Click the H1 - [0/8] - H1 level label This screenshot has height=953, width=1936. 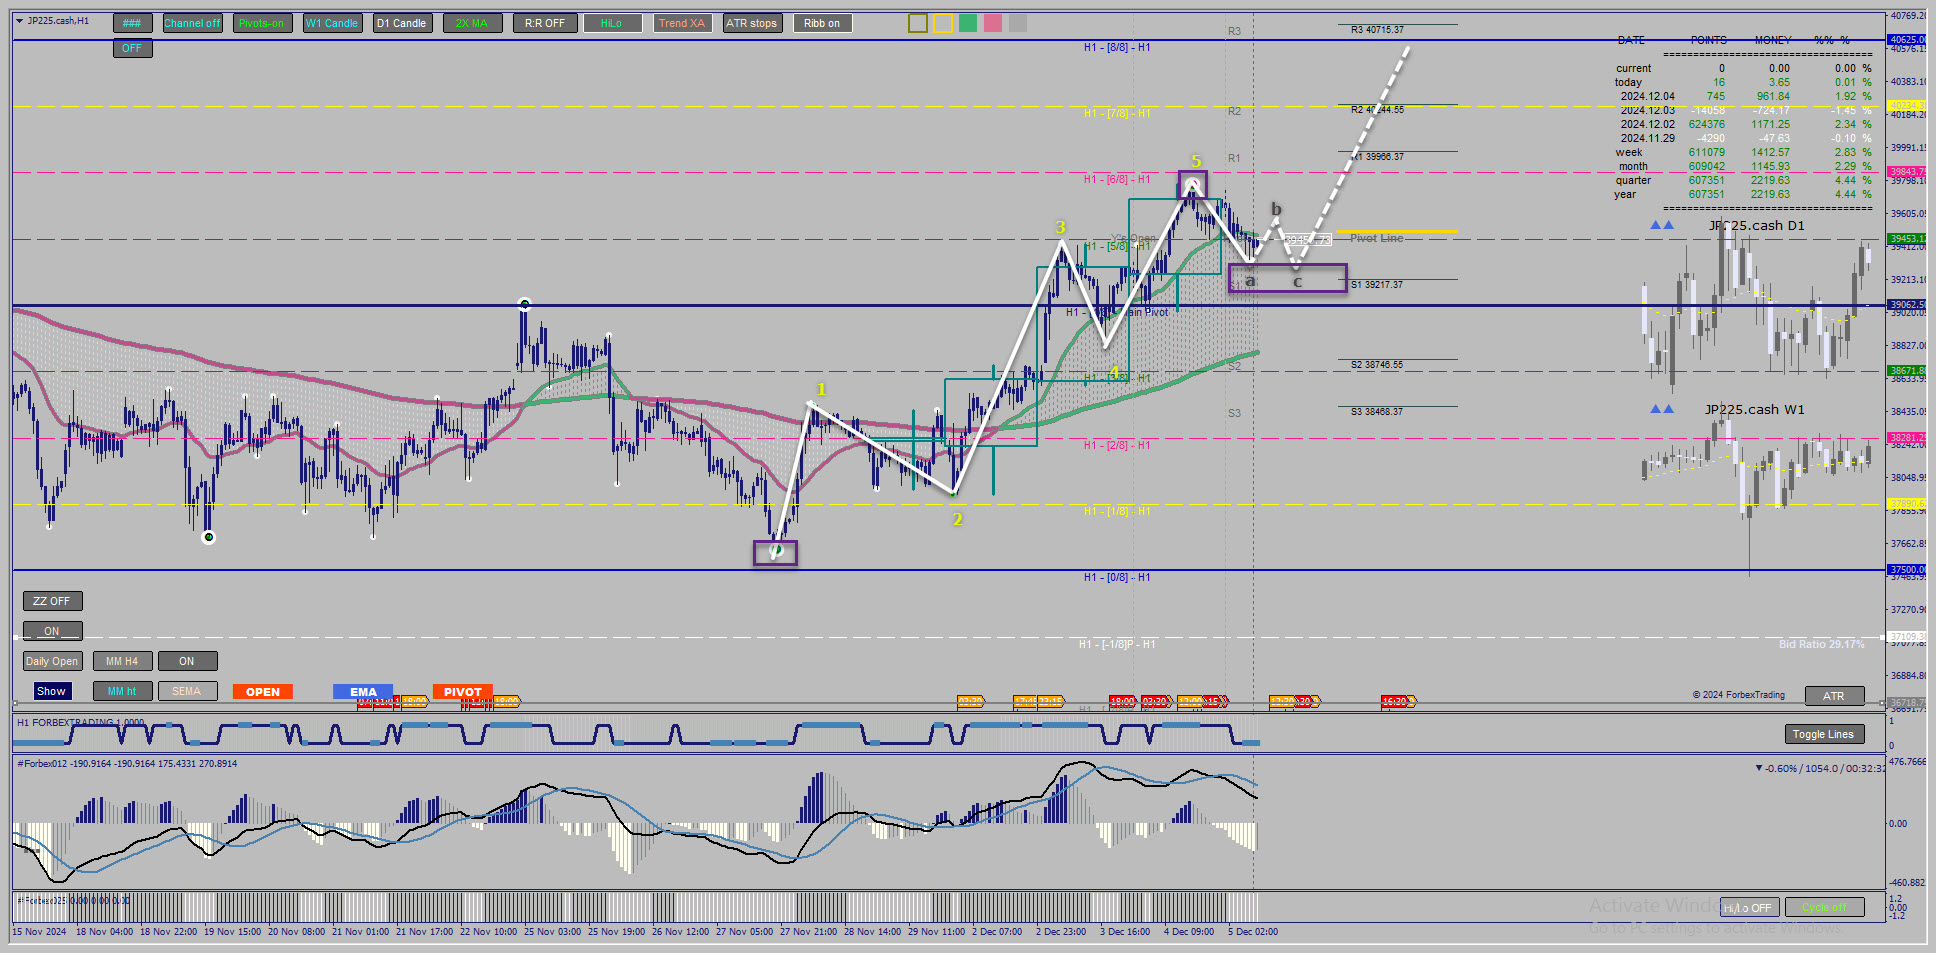pos(1117,578)
